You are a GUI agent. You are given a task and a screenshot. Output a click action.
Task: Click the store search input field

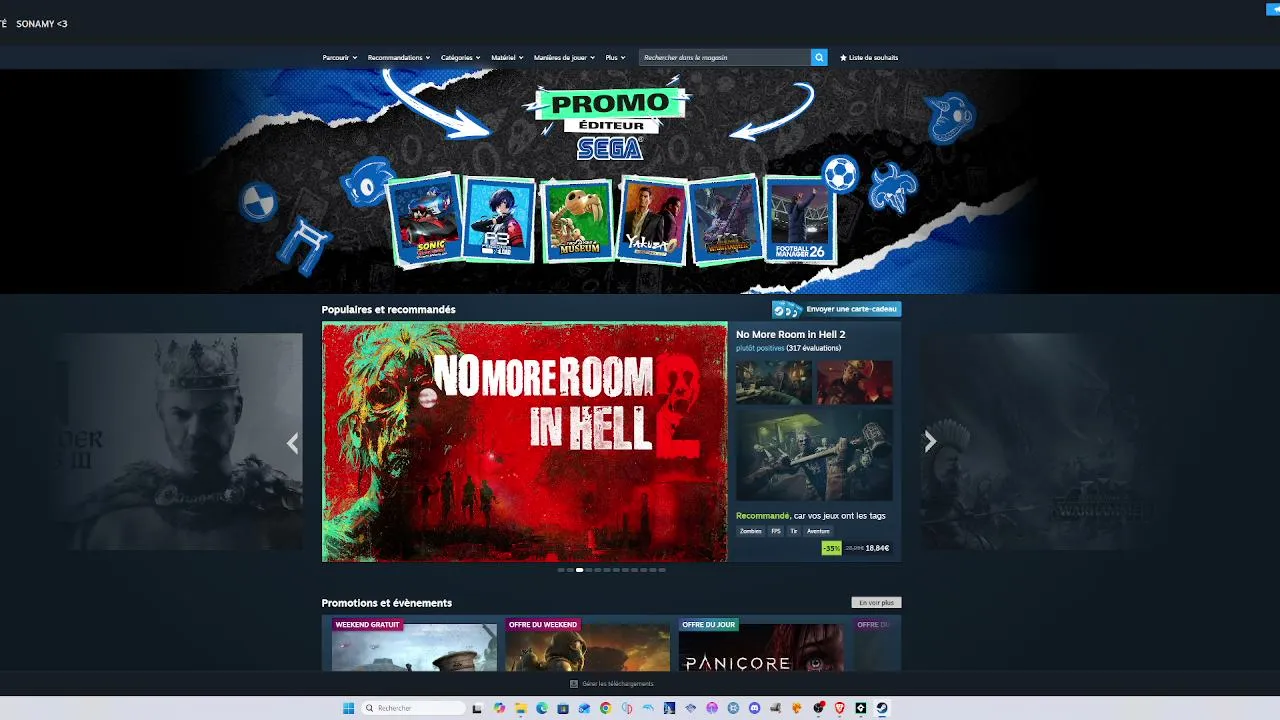coord(725,57)
